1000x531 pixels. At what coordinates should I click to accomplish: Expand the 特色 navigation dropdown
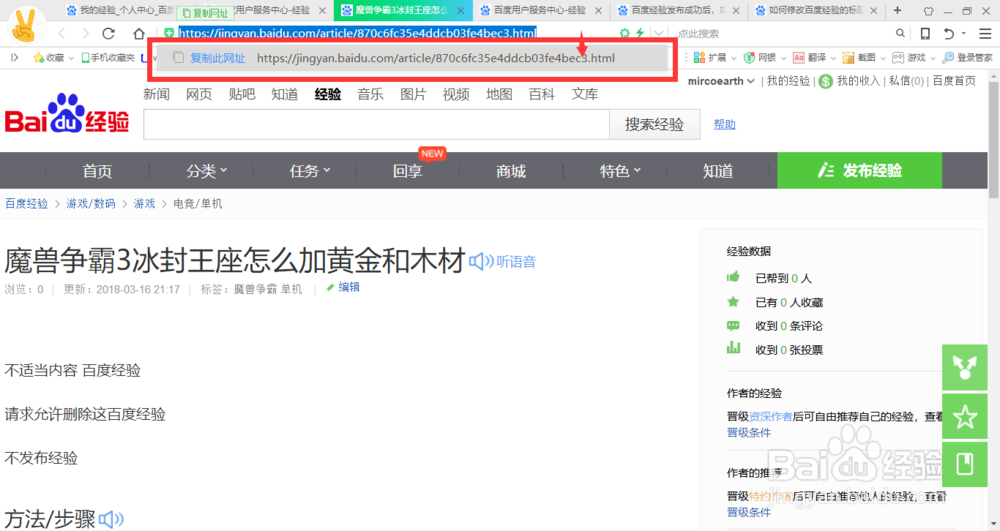637,170
